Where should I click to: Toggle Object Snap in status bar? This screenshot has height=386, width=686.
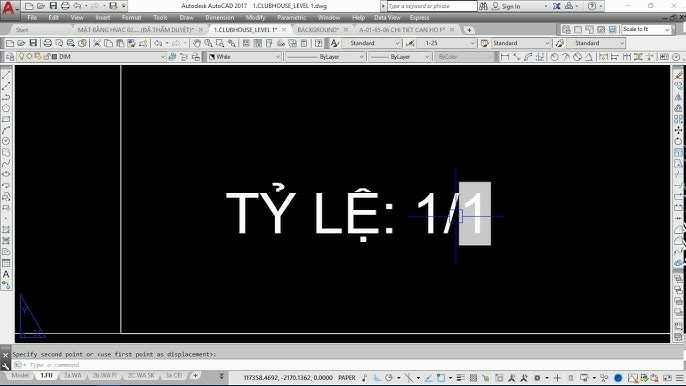(441, 377)
